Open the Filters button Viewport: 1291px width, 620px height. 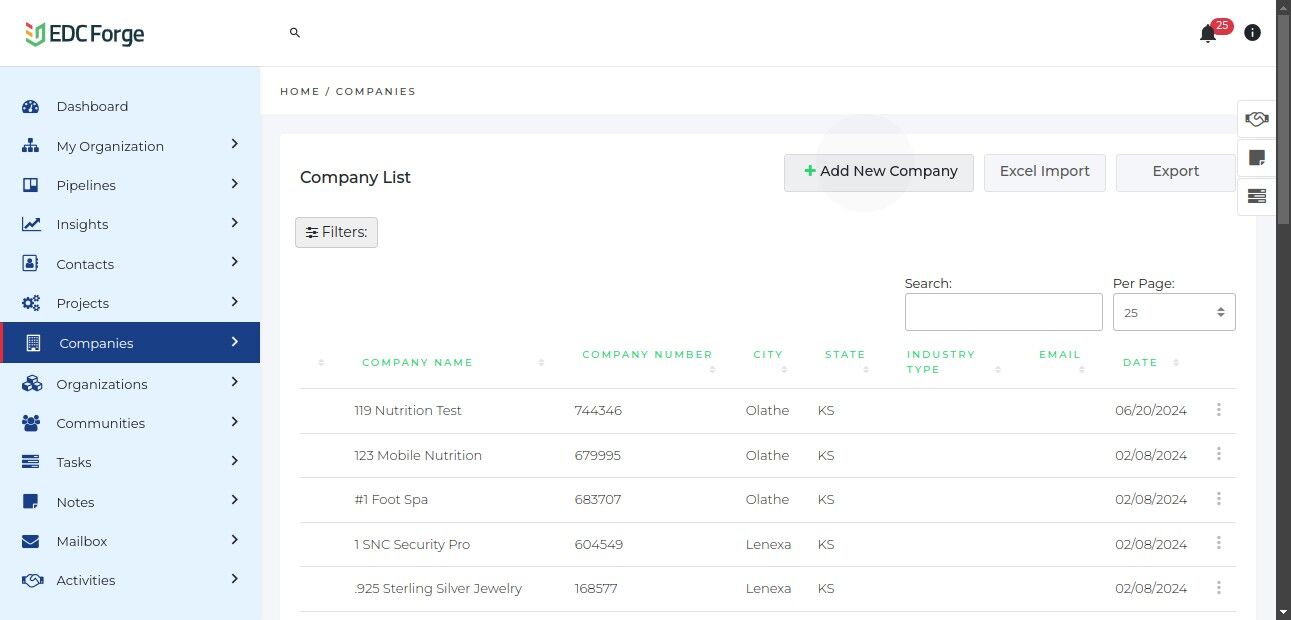[x=336, y=232]
